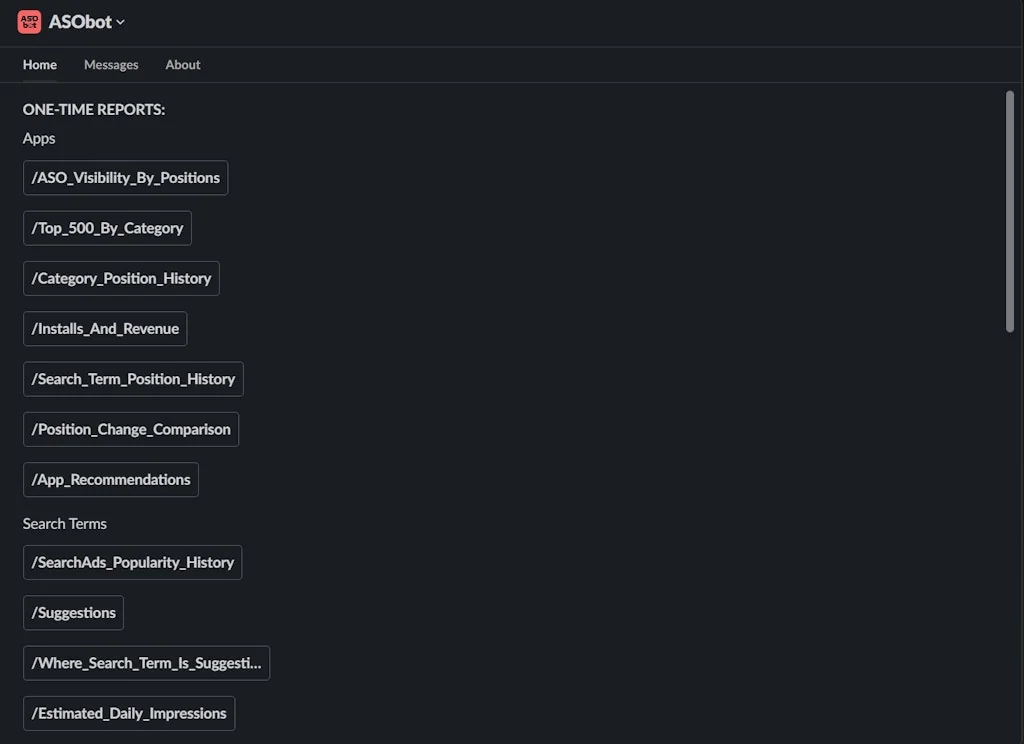1024x744 pixels.
Task: Click the ASObot app icon
Action: tap(29, 21)
